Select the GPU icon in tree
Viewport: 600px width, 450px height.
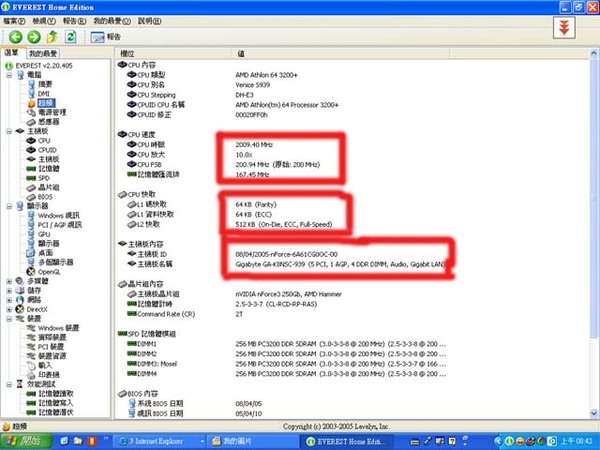click(x=31, y=234)
